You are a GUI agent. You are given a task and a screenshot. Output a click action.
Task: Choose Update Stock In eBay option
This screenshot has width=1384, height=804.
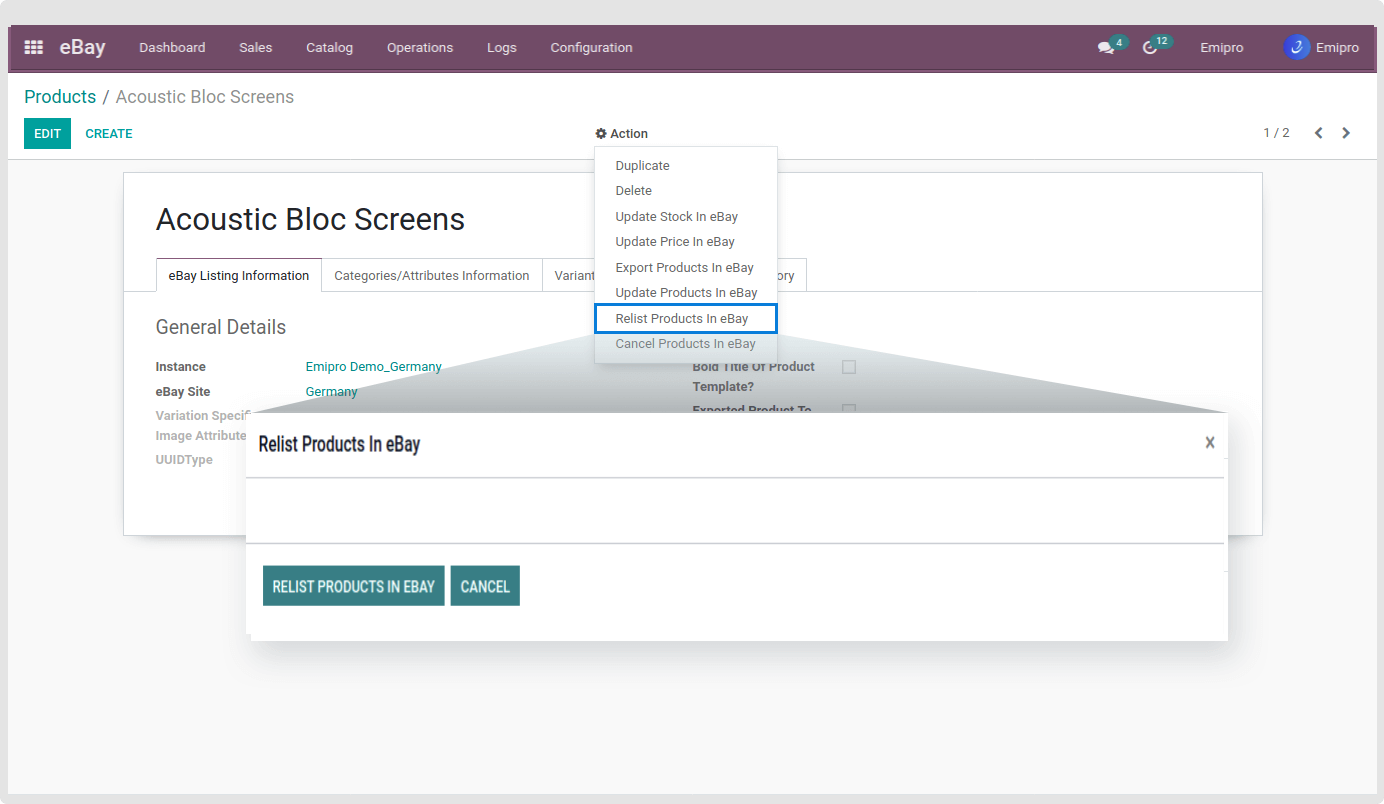(x=676, y=216)
